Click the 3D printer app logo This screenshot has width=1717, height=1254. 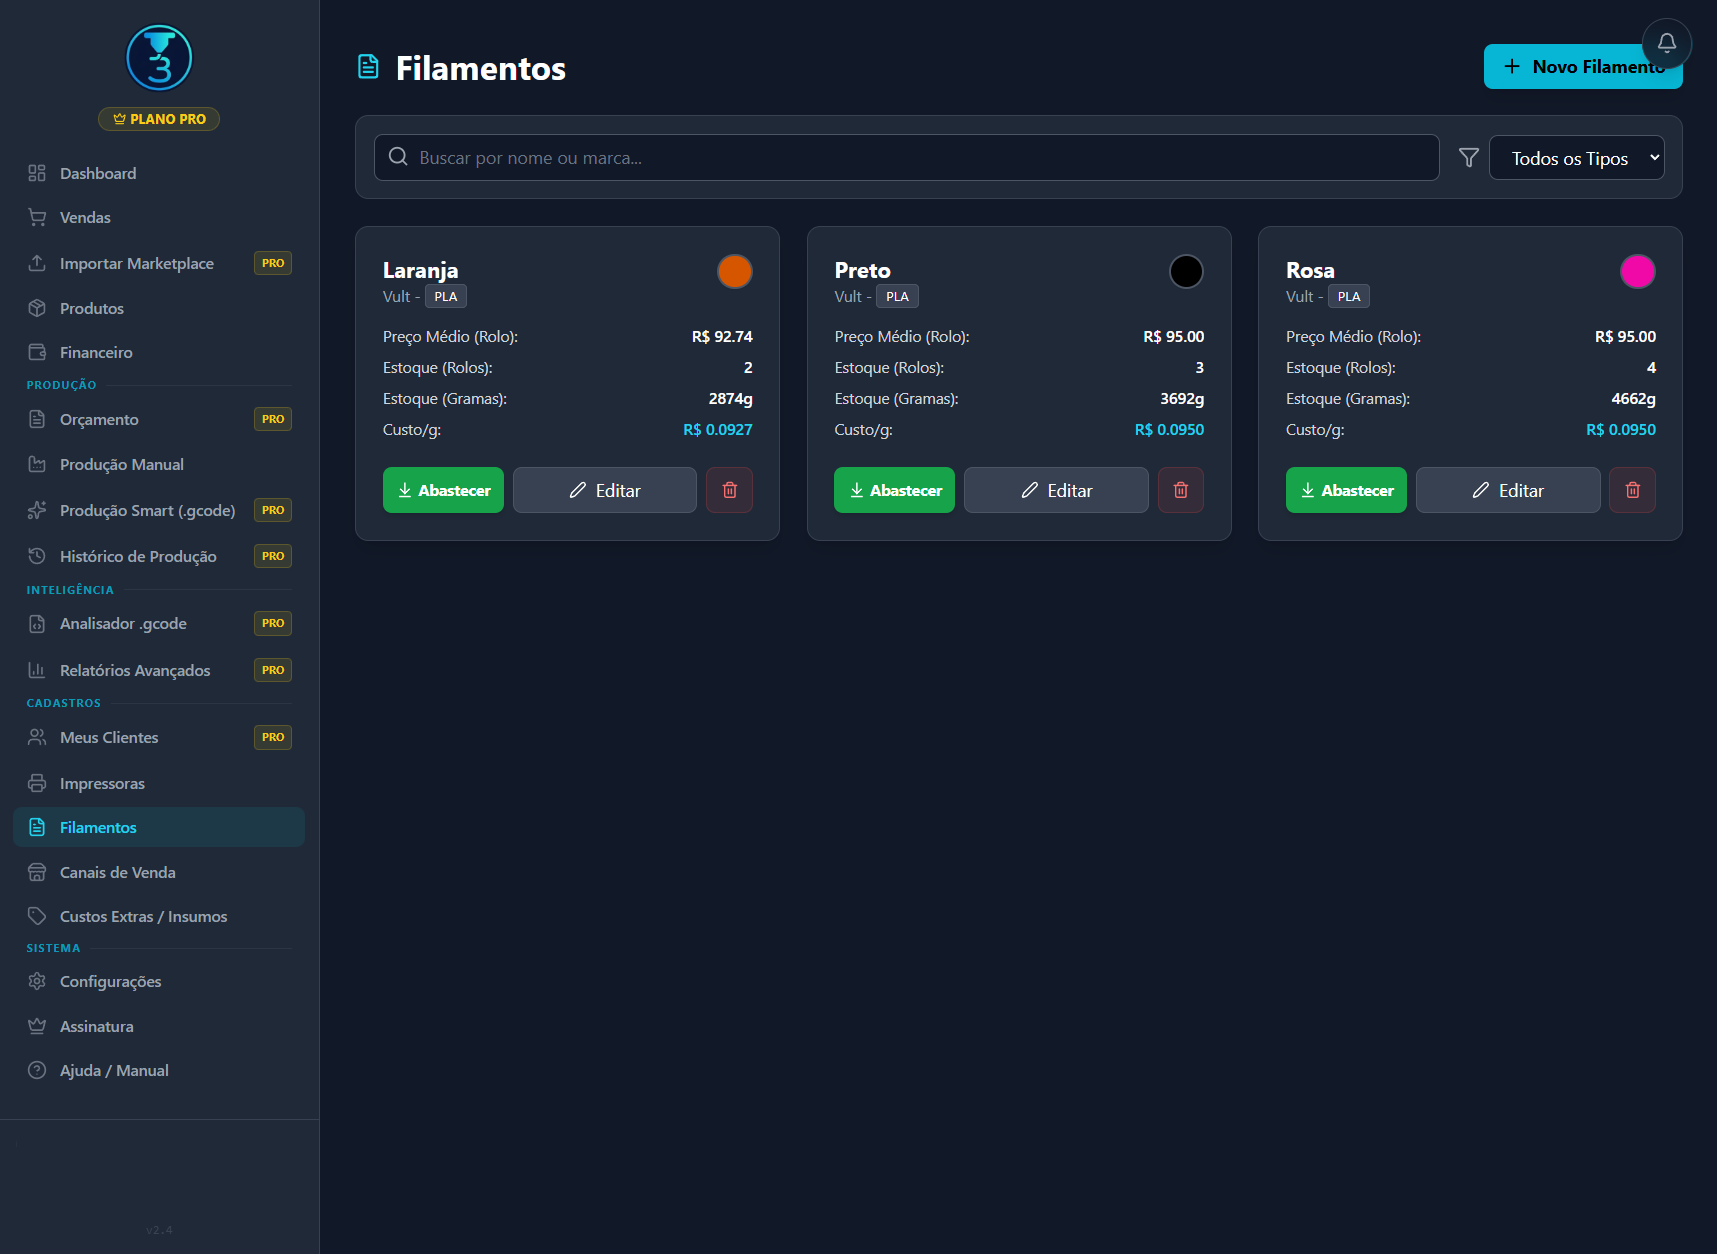coord(159,58)
